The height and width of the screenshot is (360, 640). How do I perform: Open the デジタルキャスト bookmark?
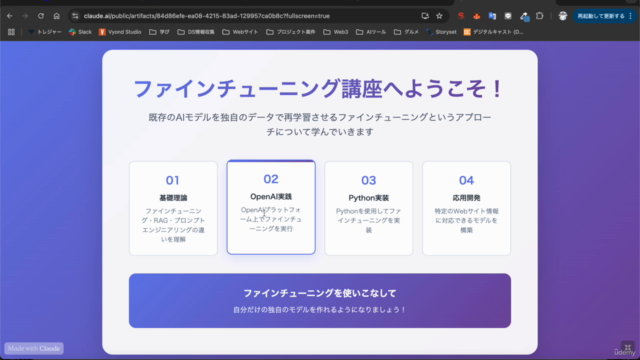click(x=493, y=32)
